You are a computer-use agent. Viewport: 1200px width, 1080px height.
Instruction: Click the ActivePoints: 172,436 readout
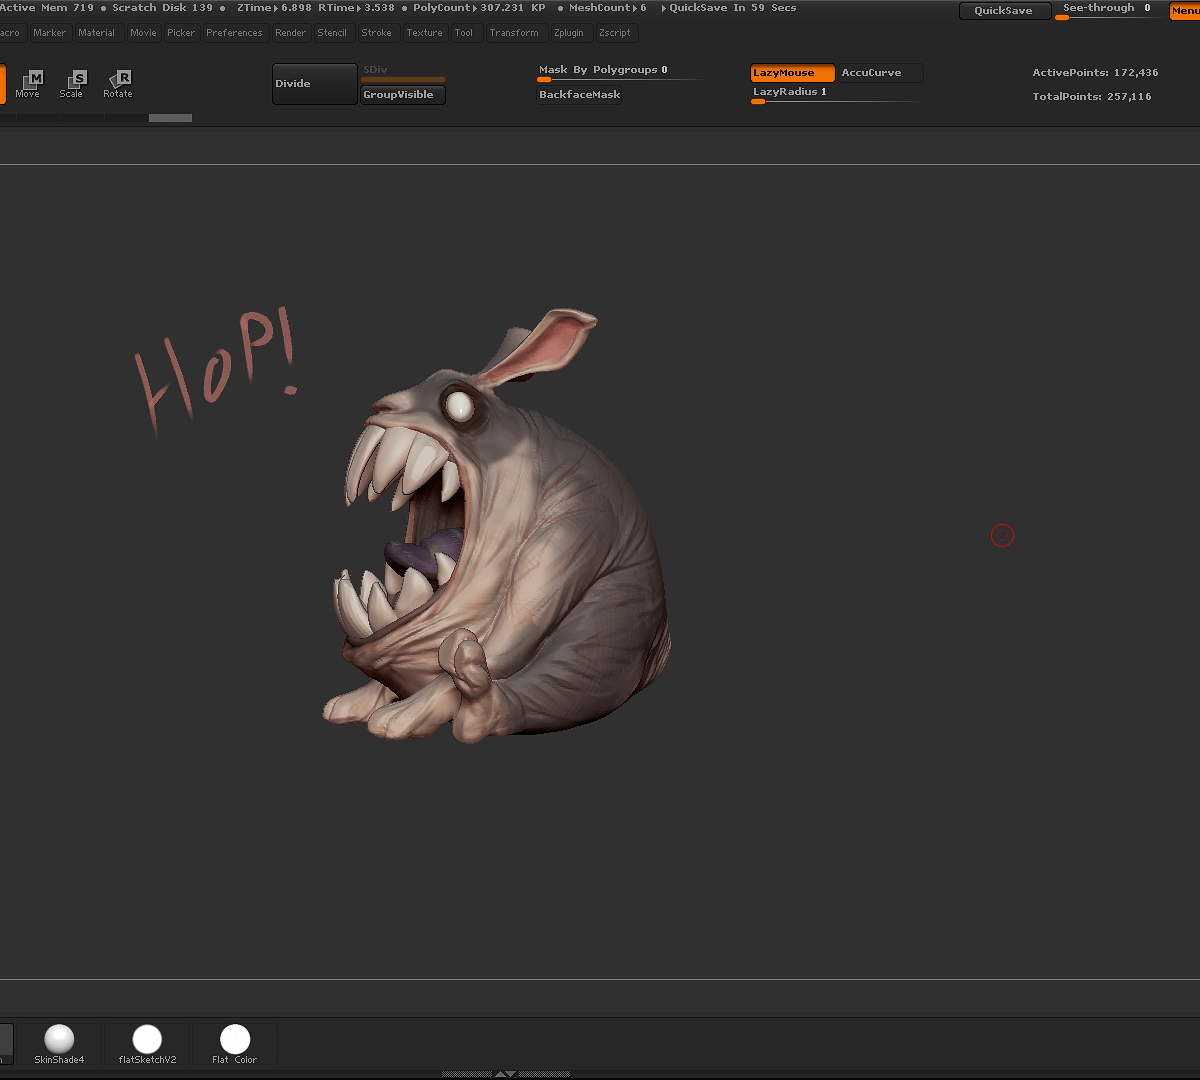1095,73
